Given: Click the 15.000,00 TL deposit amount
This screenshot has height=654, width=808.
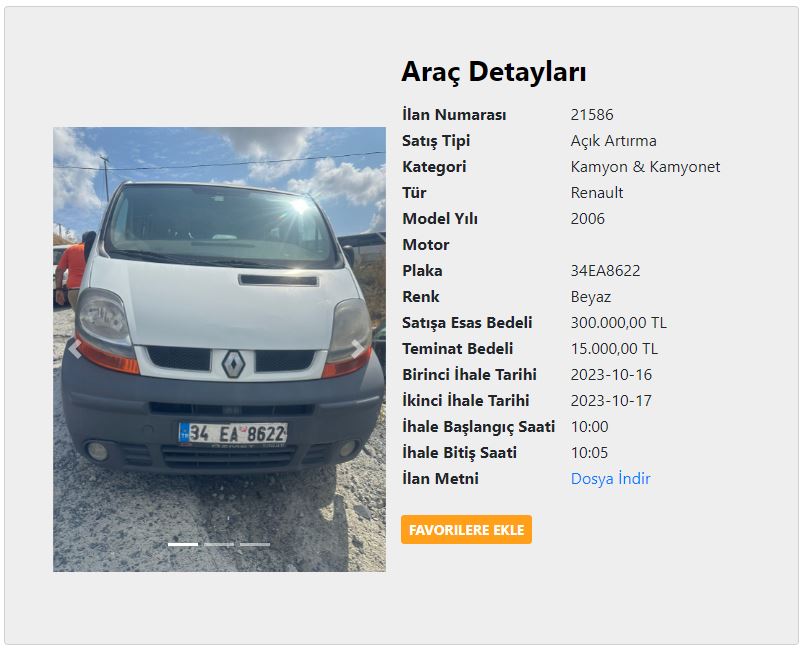Looking at the screenshot, I should [614, 349].
